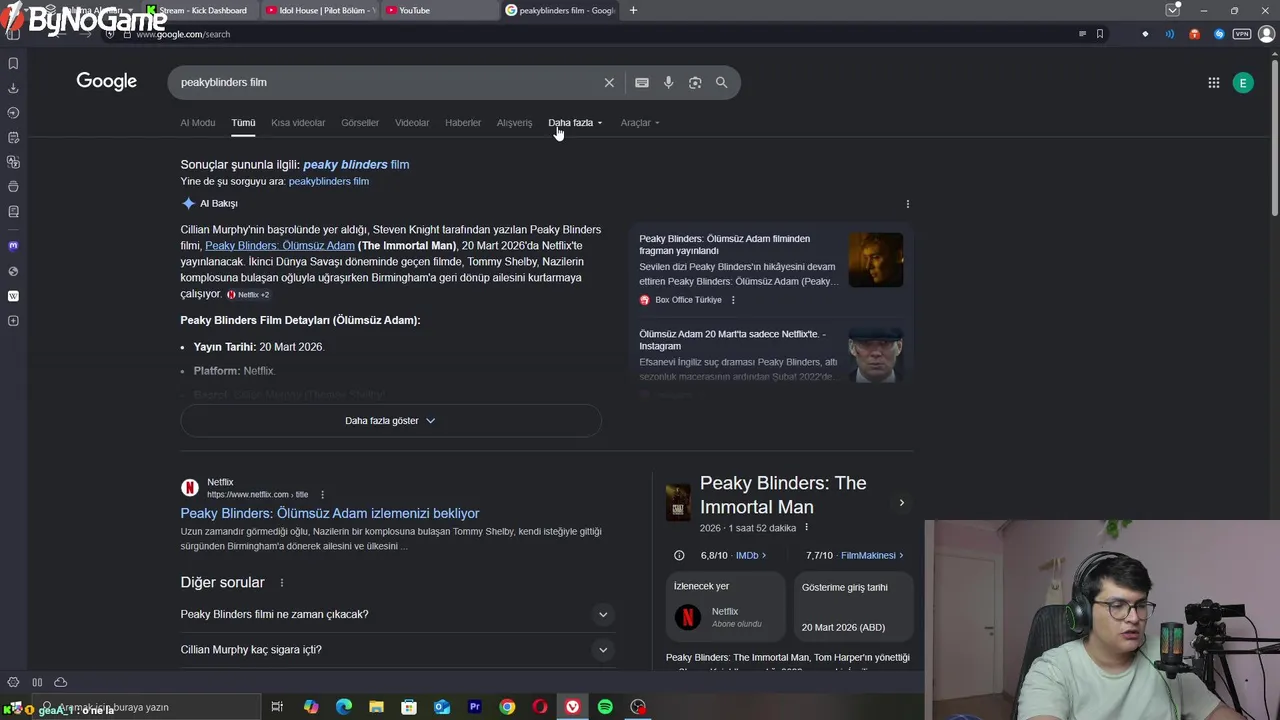Open the Videolar tab
Image resolution: width=1280 pixels, height=720 pixels.
click(x=412, y=123)
